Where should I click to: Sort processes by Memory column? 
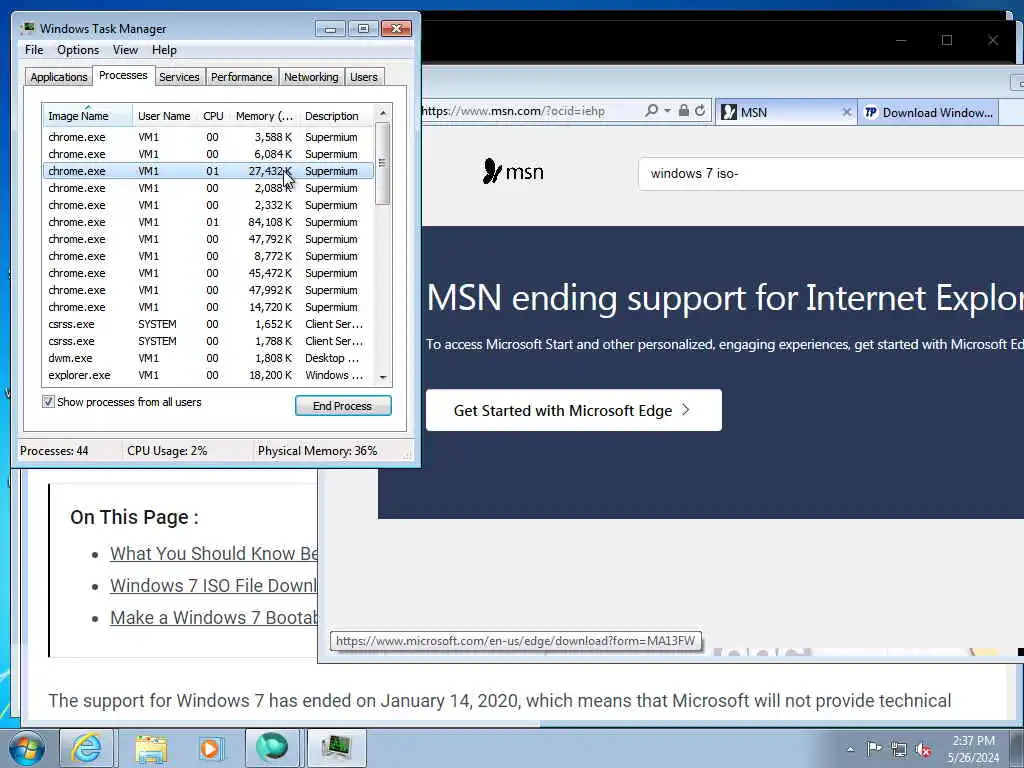pyautogui.click(x=264, y=116)
